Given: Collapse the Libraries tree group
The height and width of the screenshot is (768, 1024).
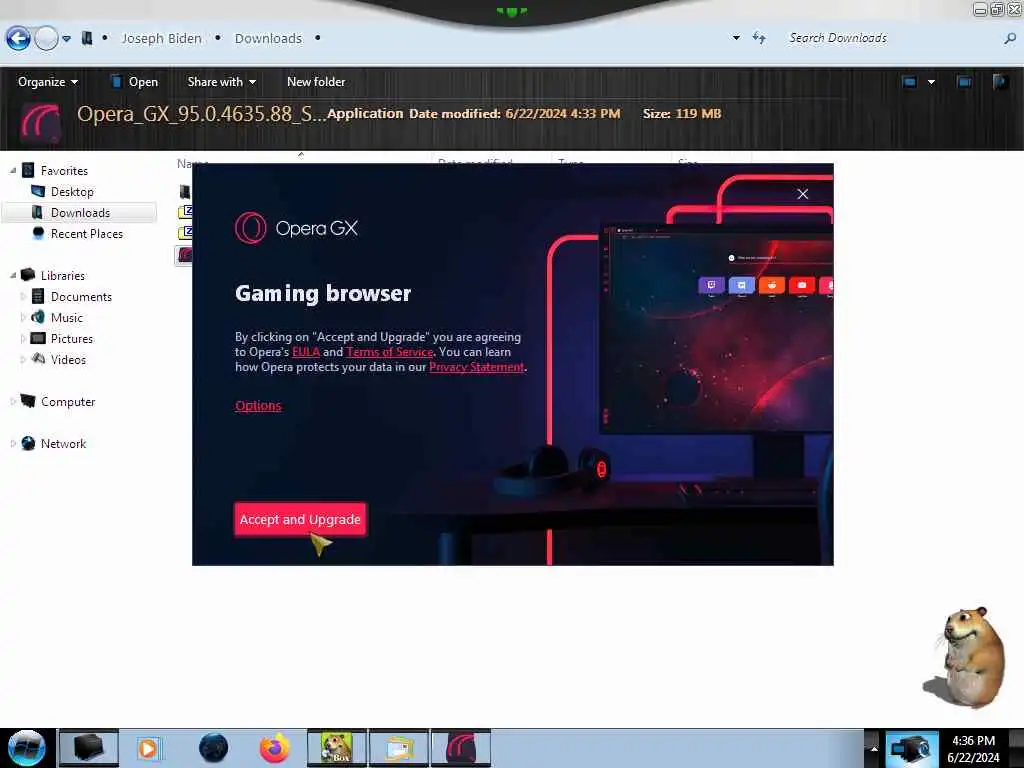Looking at the screenshot, I should click(13, 276).
